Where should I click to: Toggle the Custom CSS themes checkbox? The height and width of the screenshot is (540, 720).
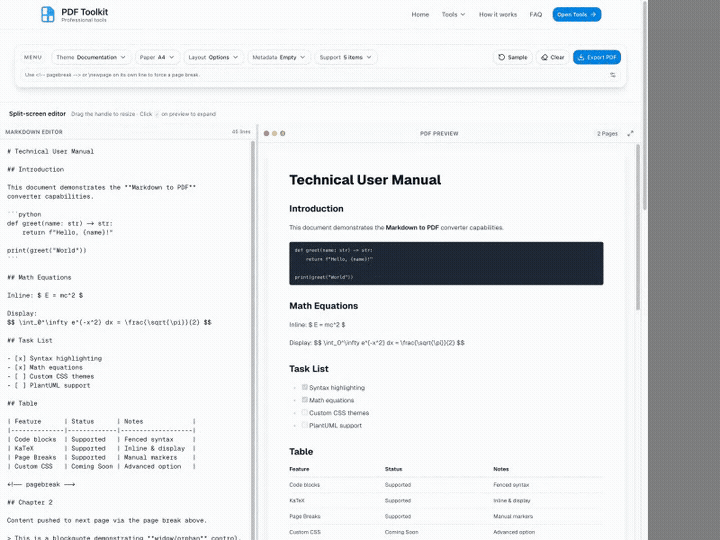coord(304,412)
